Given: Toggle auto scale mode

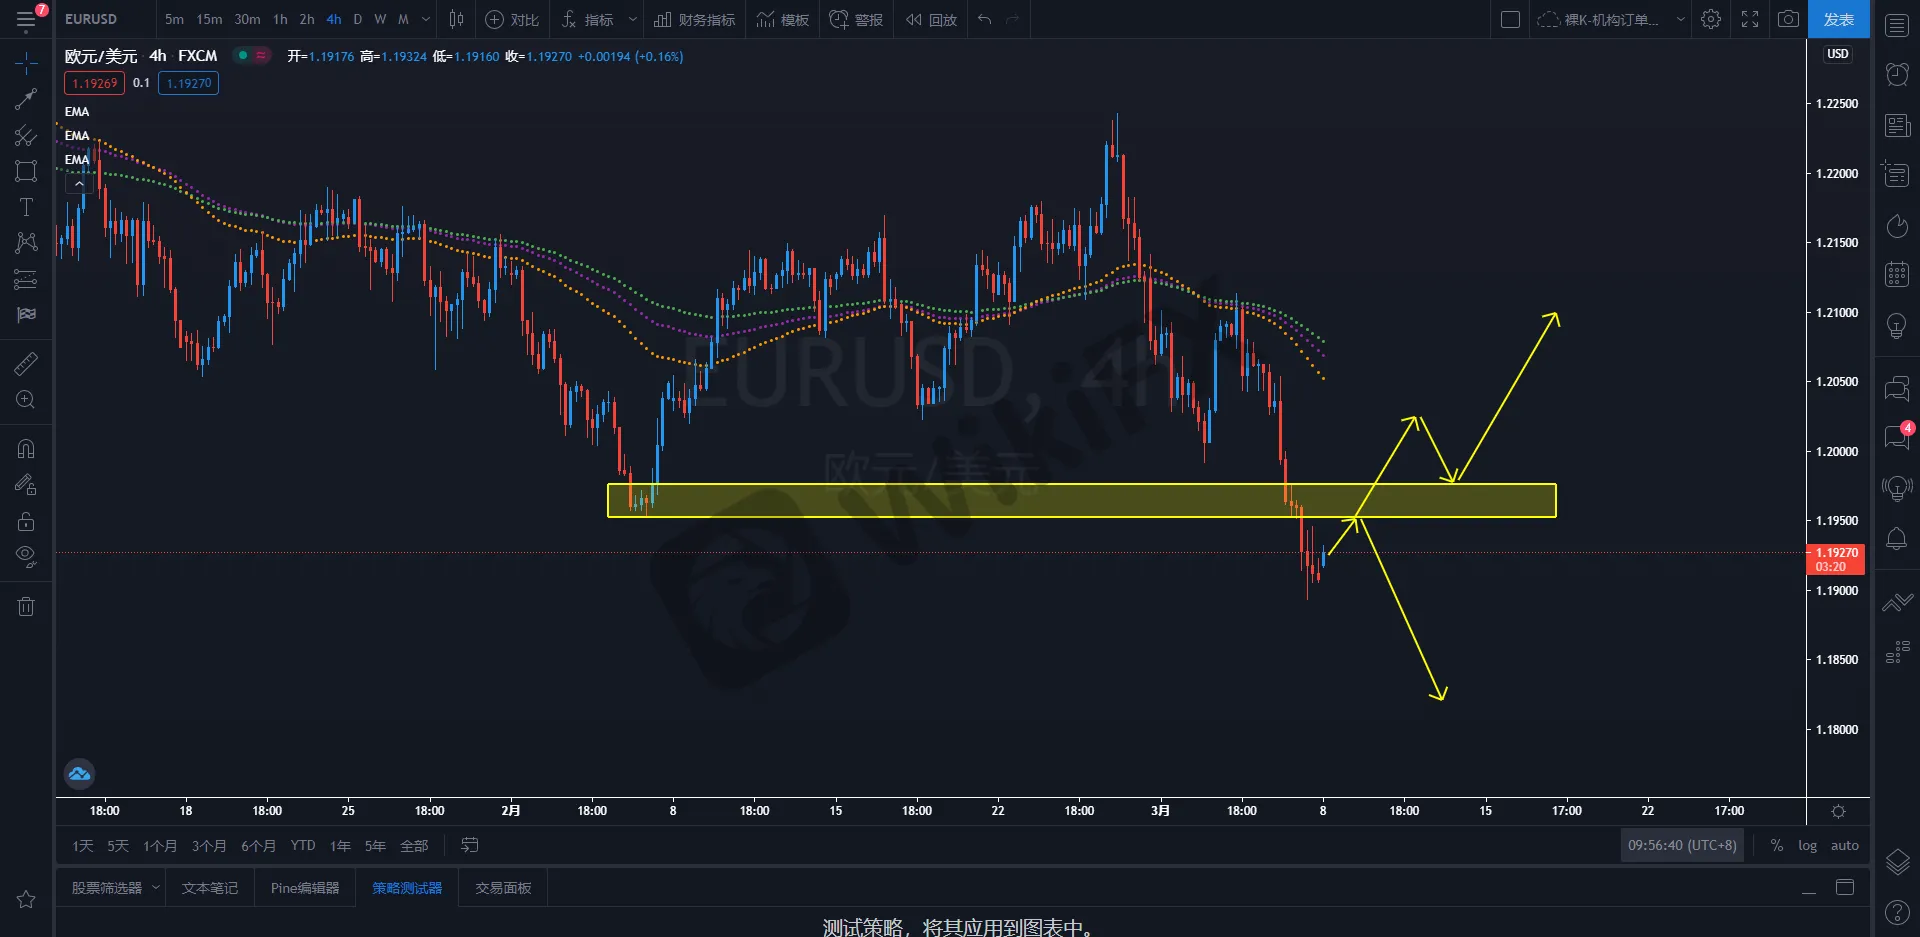Looking at the screenshot, I should coord(1844,846).
